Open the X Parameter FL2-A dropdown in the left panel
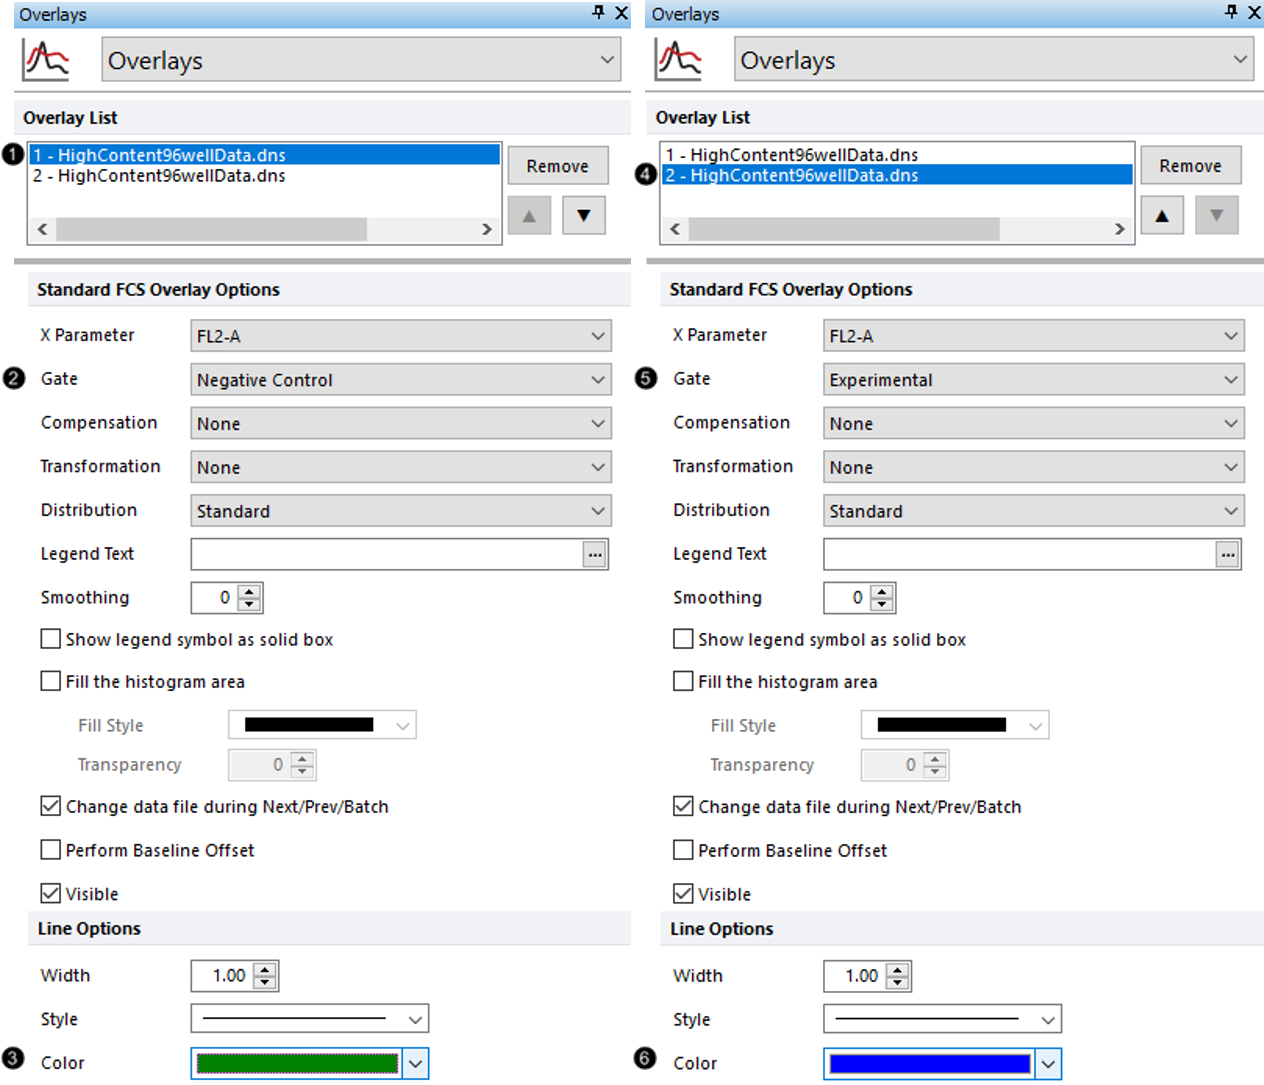This screenshot has width=1264, height=1085. click(x=401, y=336)
